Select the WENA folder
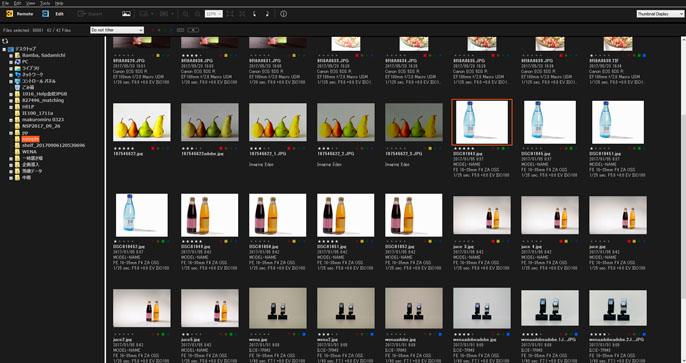This screenshot has height=363, width=686. (x=29, y=152)
